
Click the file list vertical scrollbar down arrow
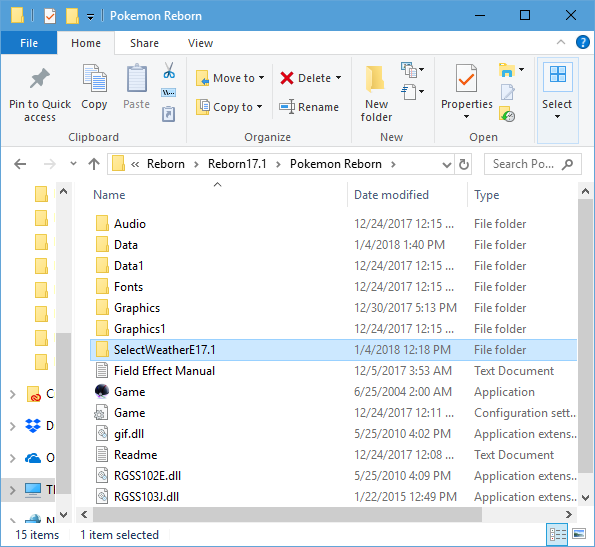(x=586, y=498)
